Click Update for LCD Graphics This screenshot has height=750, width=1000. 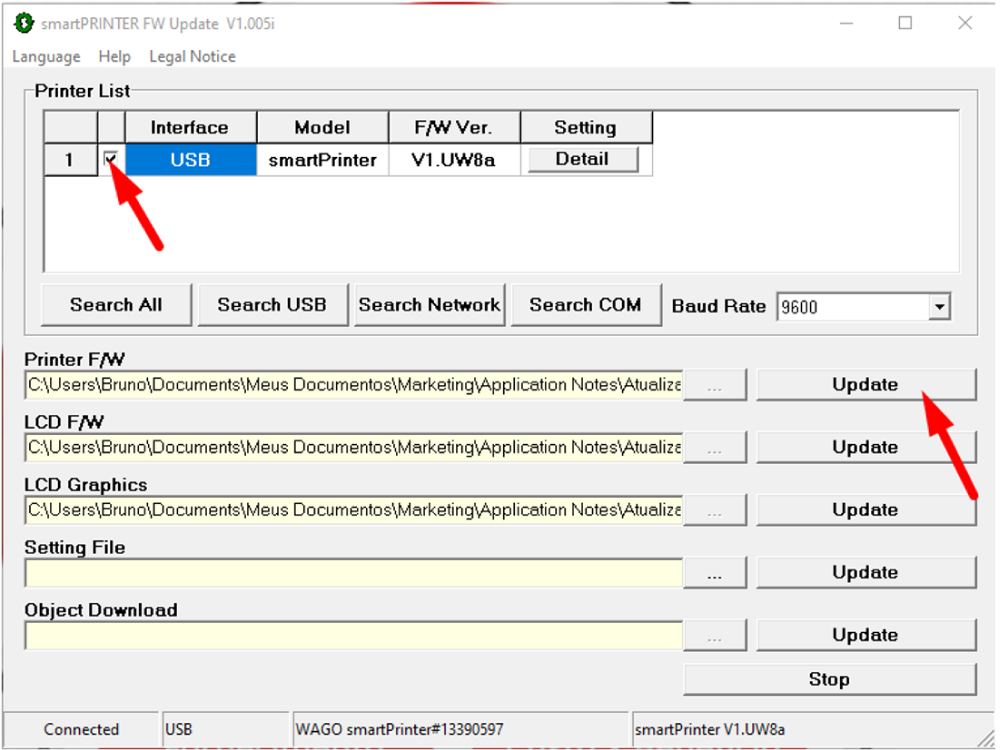click(x=865, y=510)
